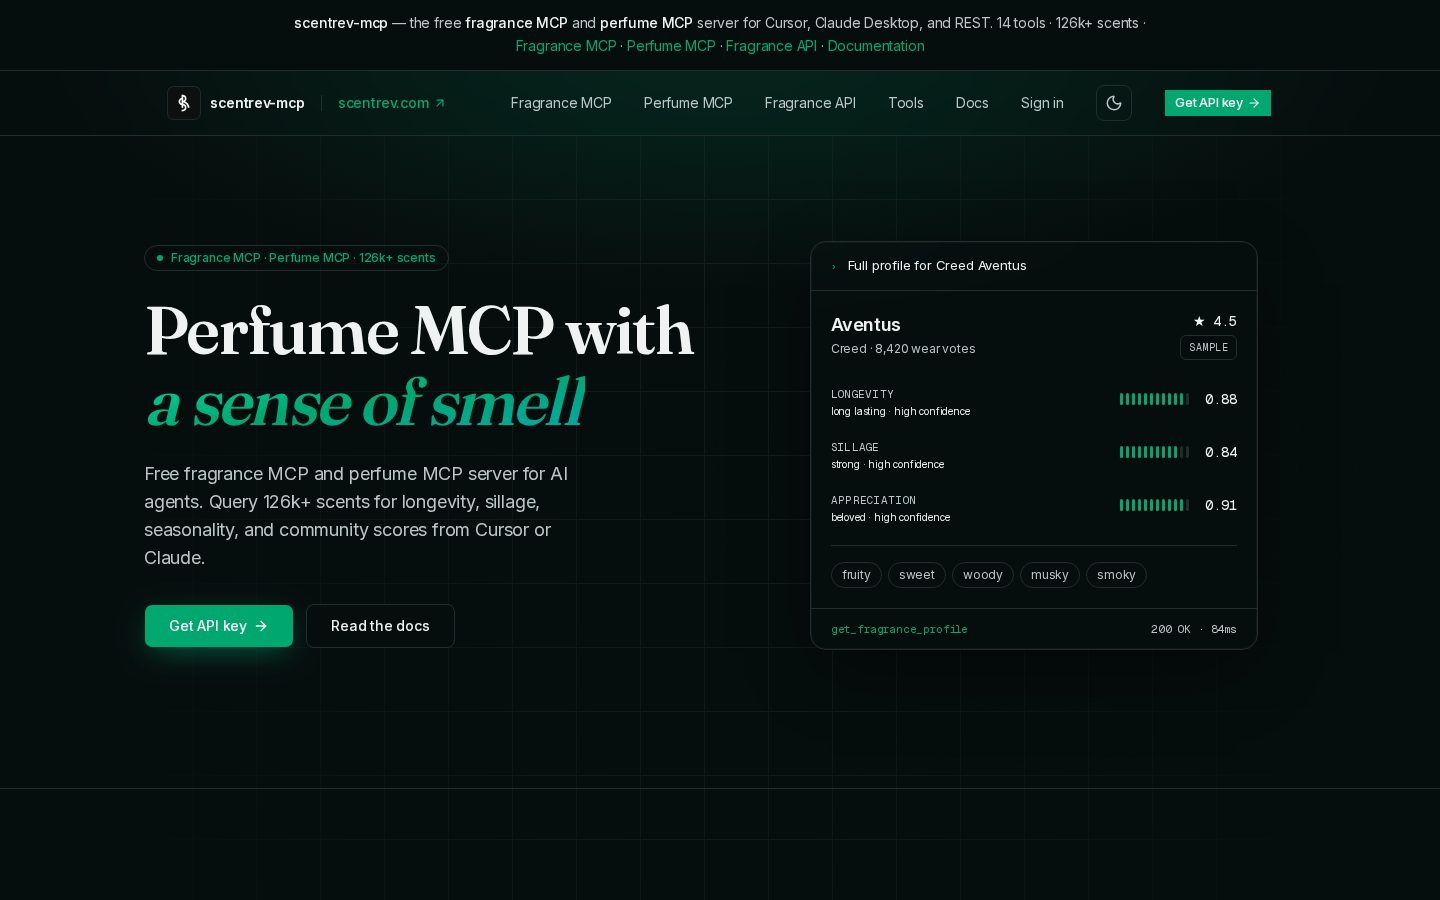Click the scentrev-mcp brand name
The height and width of the screenshot is (900, 1440).
coord(257,103)
